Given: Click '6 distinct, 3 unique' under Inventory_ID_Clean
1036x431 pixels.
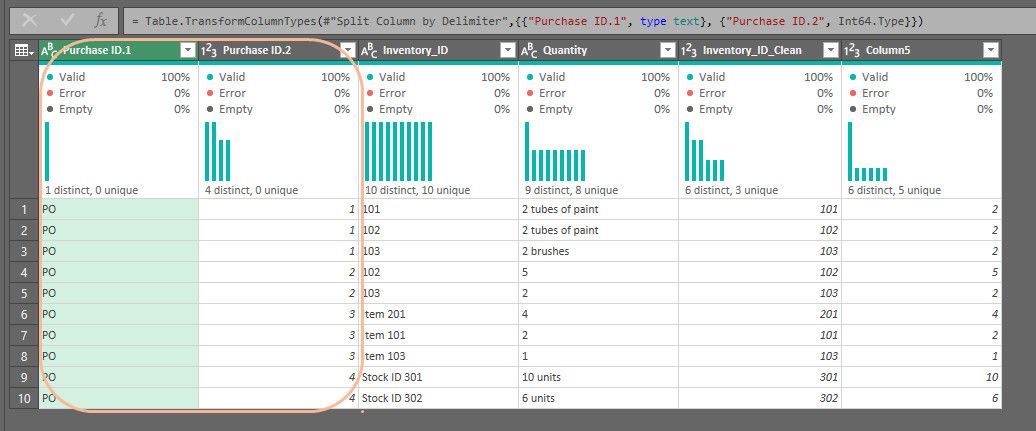Looking at the screenshot, I should [x=731, y=190].
